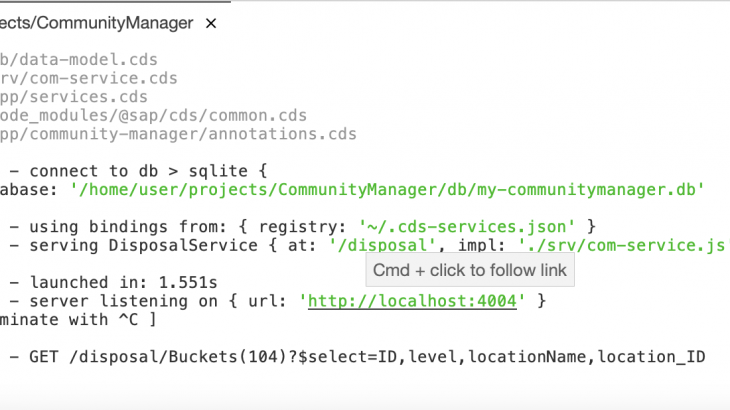The image size is (730, 410).
Task: Click the 'using bindings from' text
Action: tap(110, 226)
